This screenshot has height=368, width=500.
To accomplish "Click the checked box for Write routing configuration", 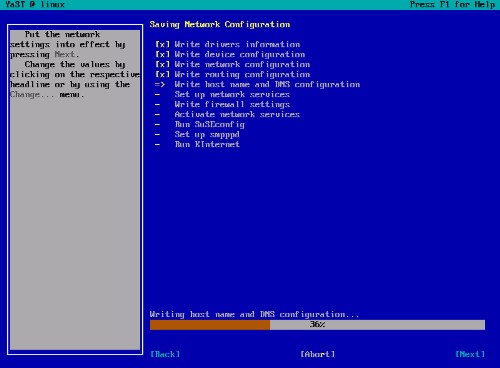I will [162, 74].
